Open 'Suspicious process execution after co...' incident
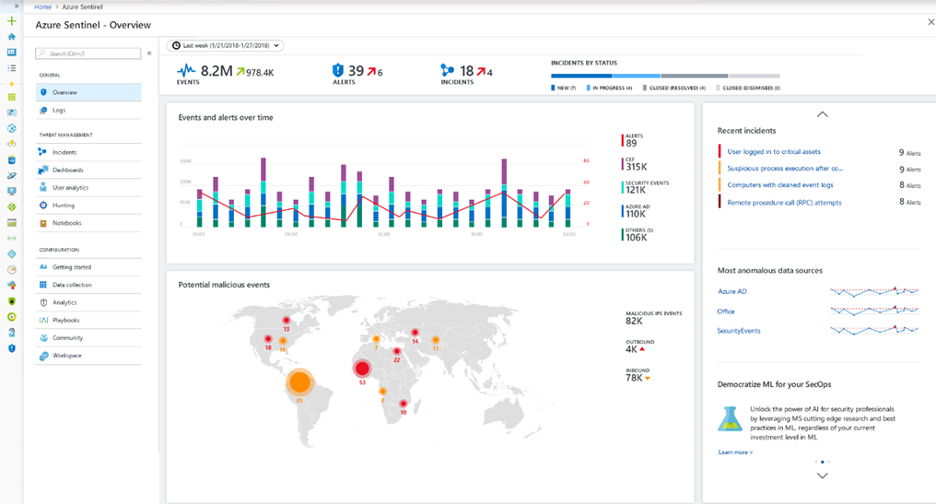This screenshot has height=504, width=936. point(785,168)
